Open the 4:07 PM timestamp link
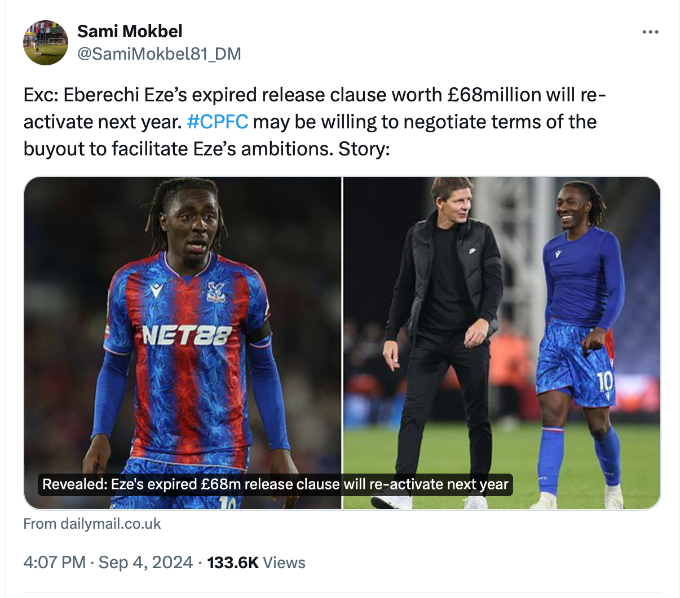Image resolution: width=680 pixels, height=598 pixels. click(56, 563)
